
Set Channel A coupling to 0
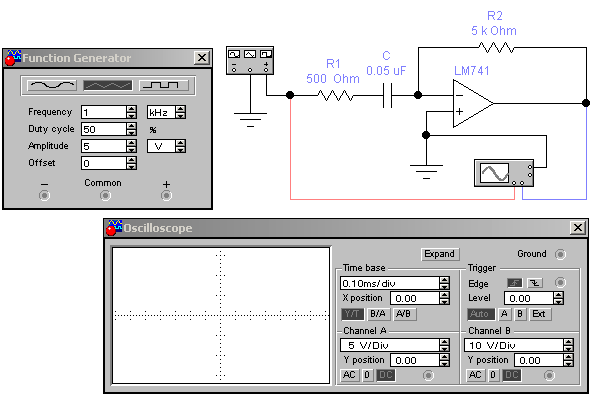[367, 375]
